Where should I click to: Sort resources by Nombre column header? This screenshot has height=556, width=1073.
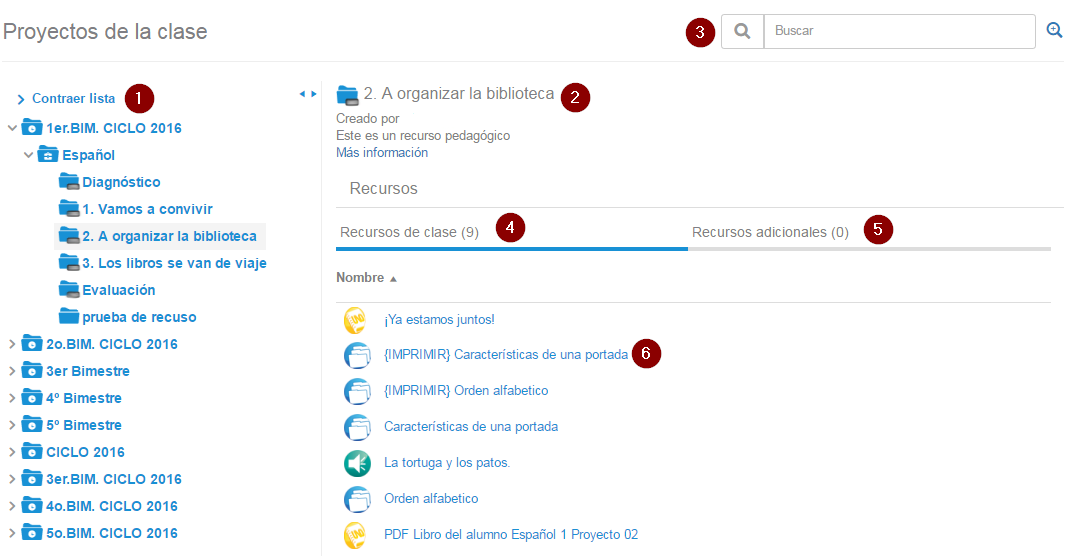(x=360, y=277)
